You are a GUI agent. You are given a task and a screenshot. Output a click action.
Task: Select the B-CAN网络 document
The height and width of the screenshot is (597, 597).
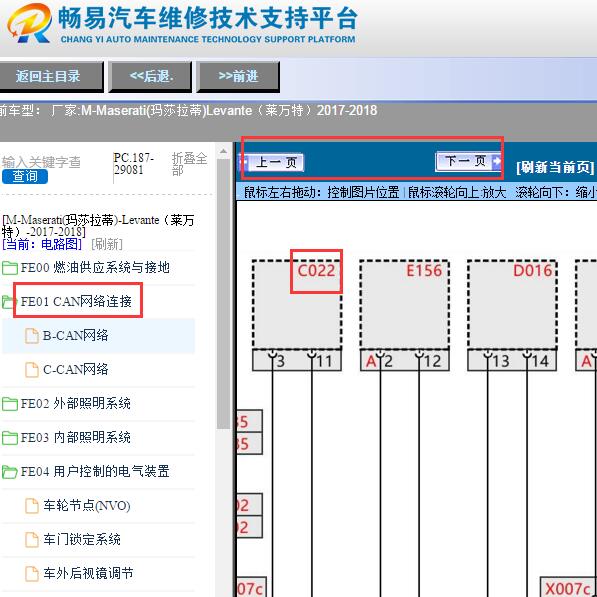point(75,335)
